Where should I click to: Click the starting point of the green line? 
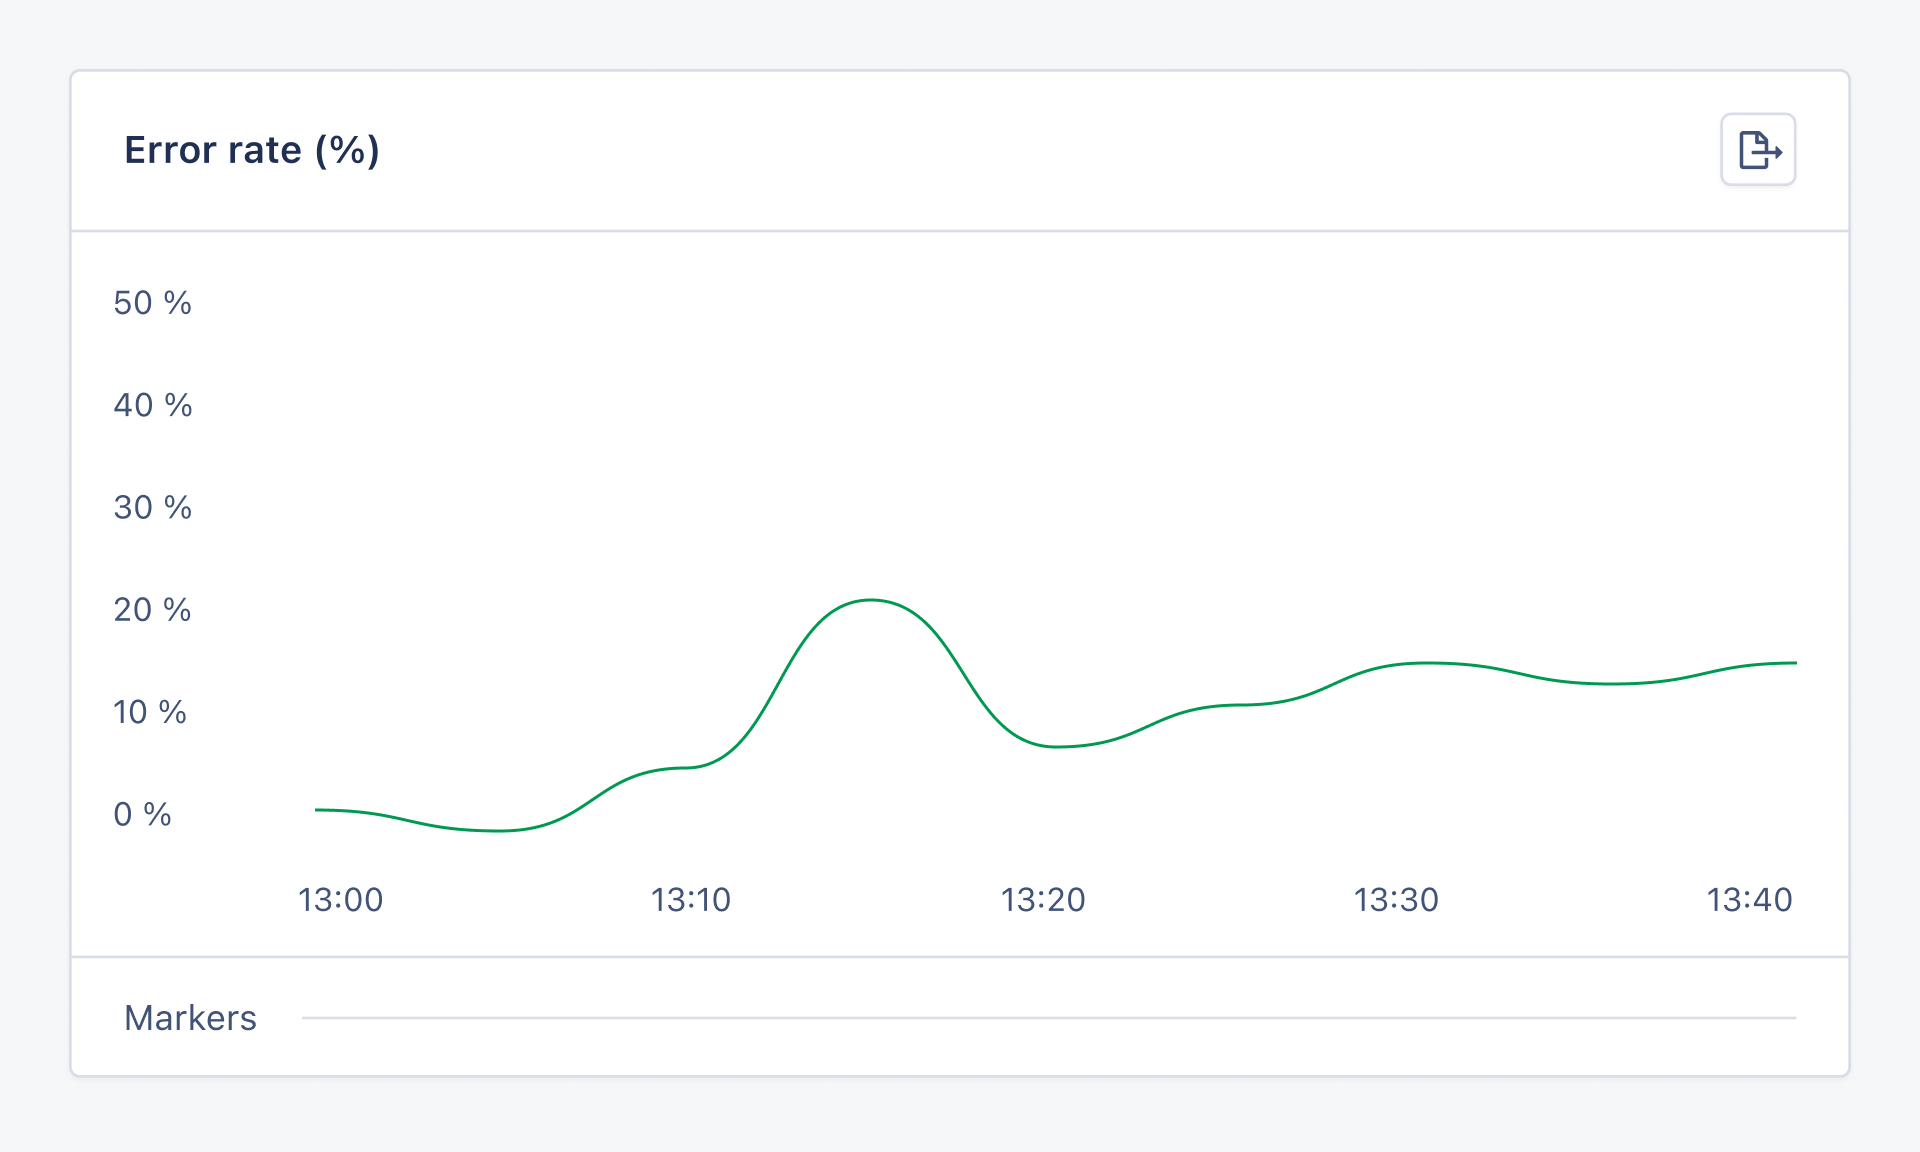(317, 810)
